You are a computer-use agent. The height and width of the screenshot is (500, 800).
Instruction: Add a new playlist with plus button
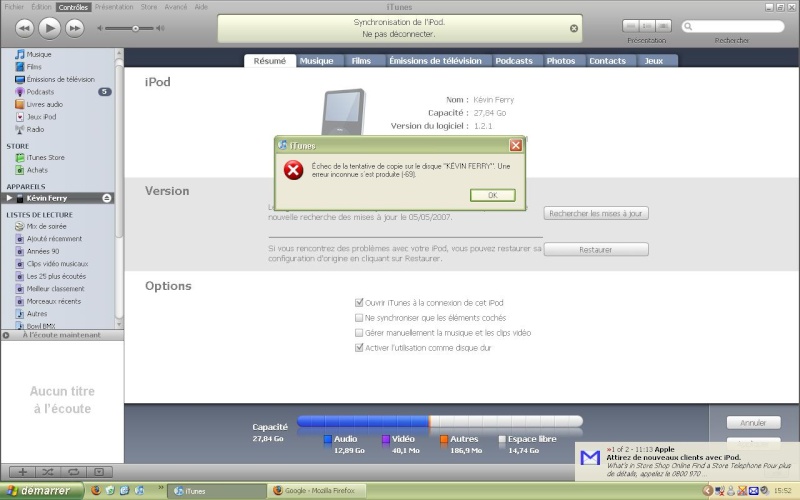point(22,472)
